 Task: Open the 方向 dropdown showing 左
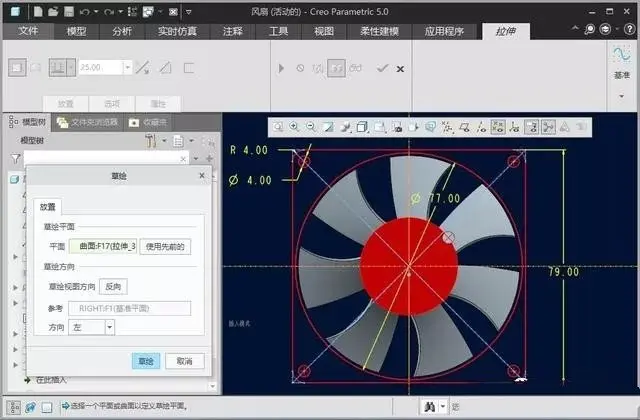(x=92, y=327)
